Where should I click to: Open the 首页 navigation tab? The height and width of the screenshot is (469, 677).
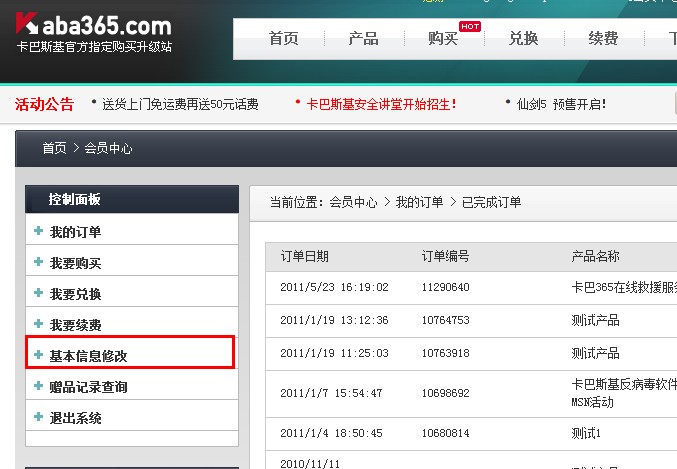tap(283, 39)
